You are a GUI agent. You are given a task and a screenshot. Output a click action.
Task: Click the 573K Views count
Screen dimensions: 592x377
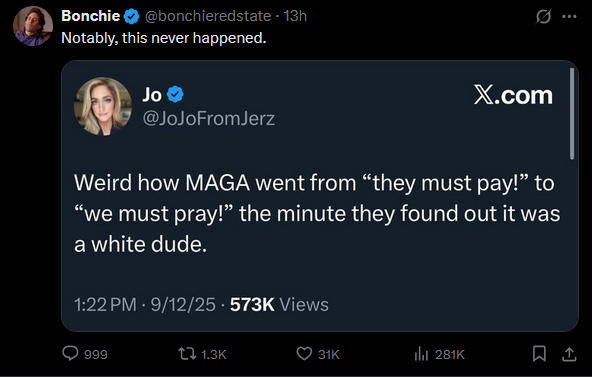279,305
